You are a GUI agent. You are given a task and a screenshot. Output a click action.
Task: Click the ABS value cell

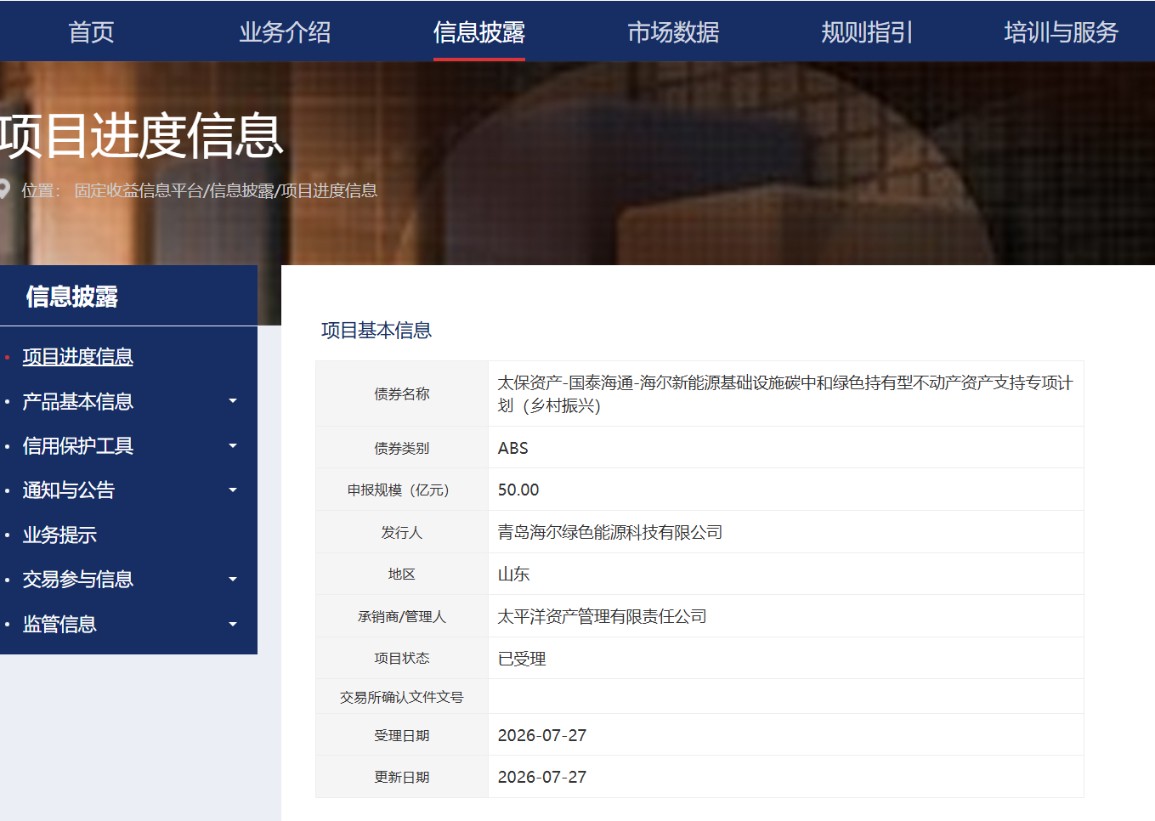tap(786, 448)
